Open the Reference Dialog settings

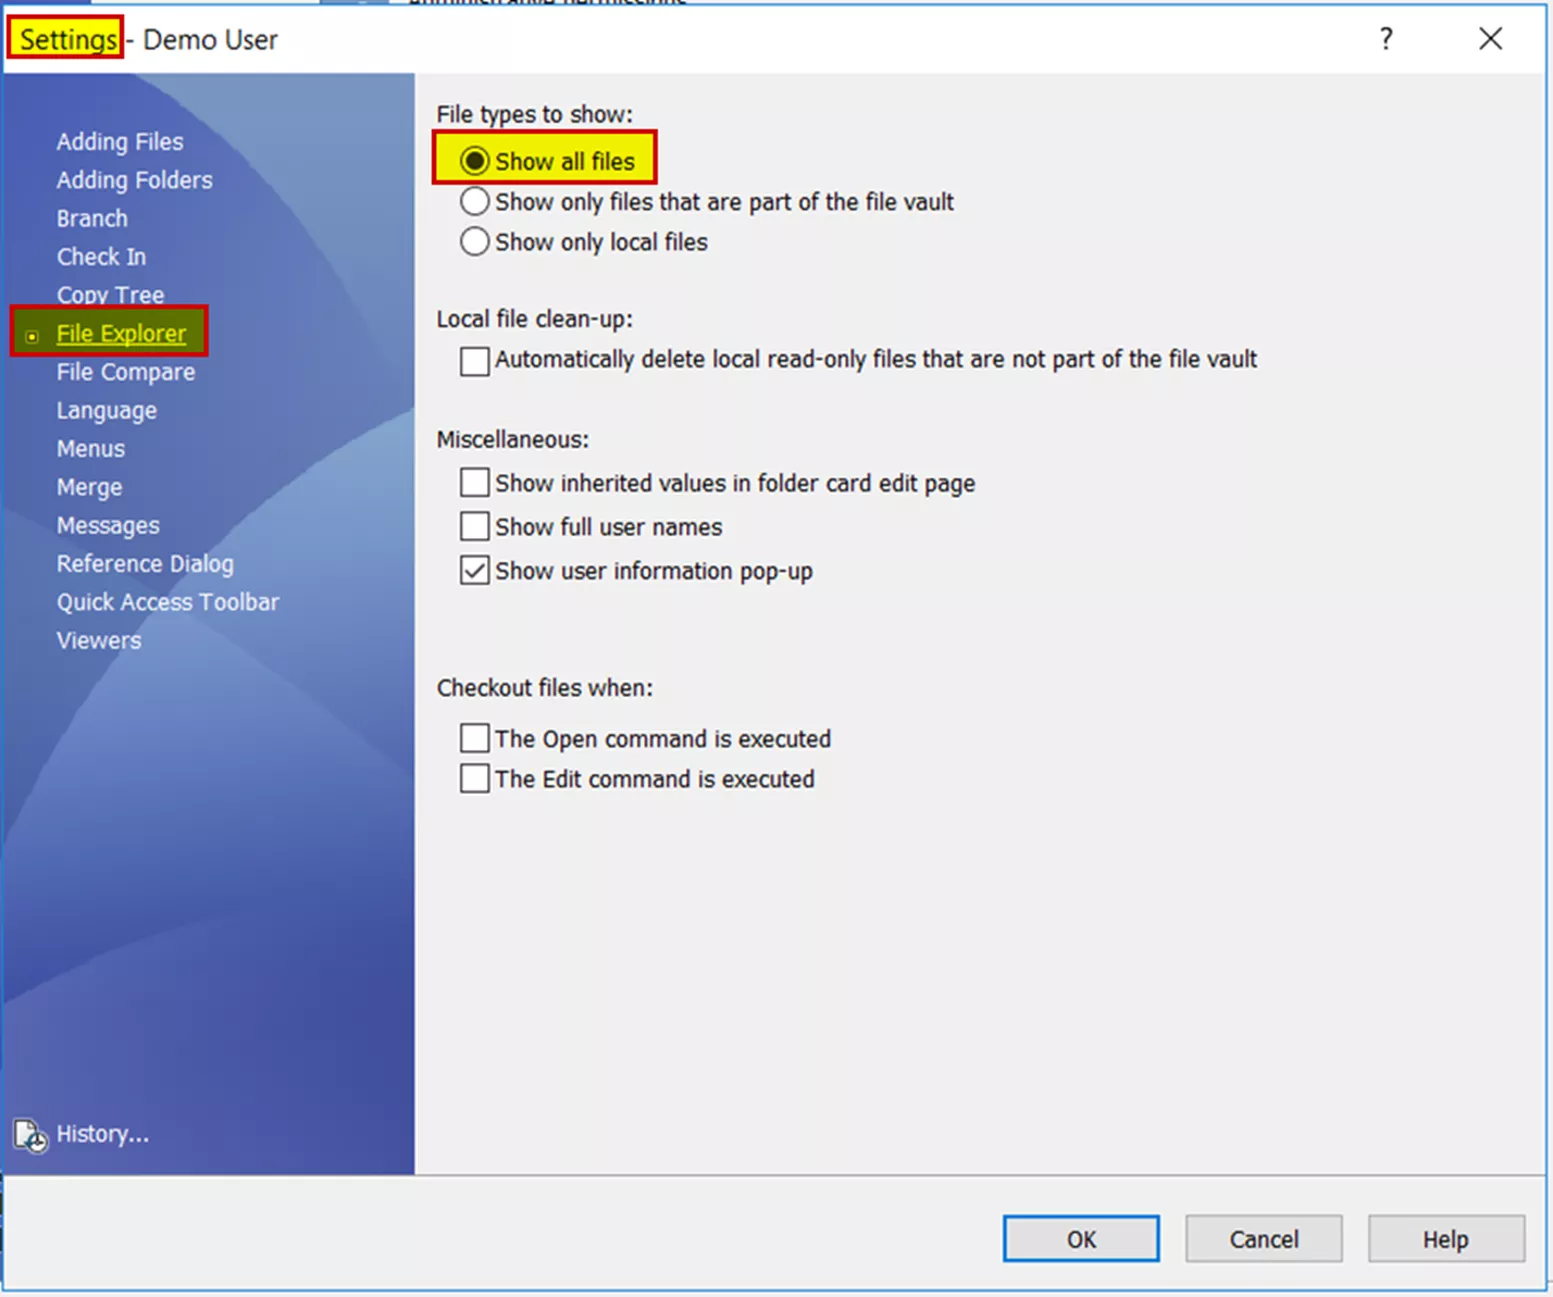[145, 564]
